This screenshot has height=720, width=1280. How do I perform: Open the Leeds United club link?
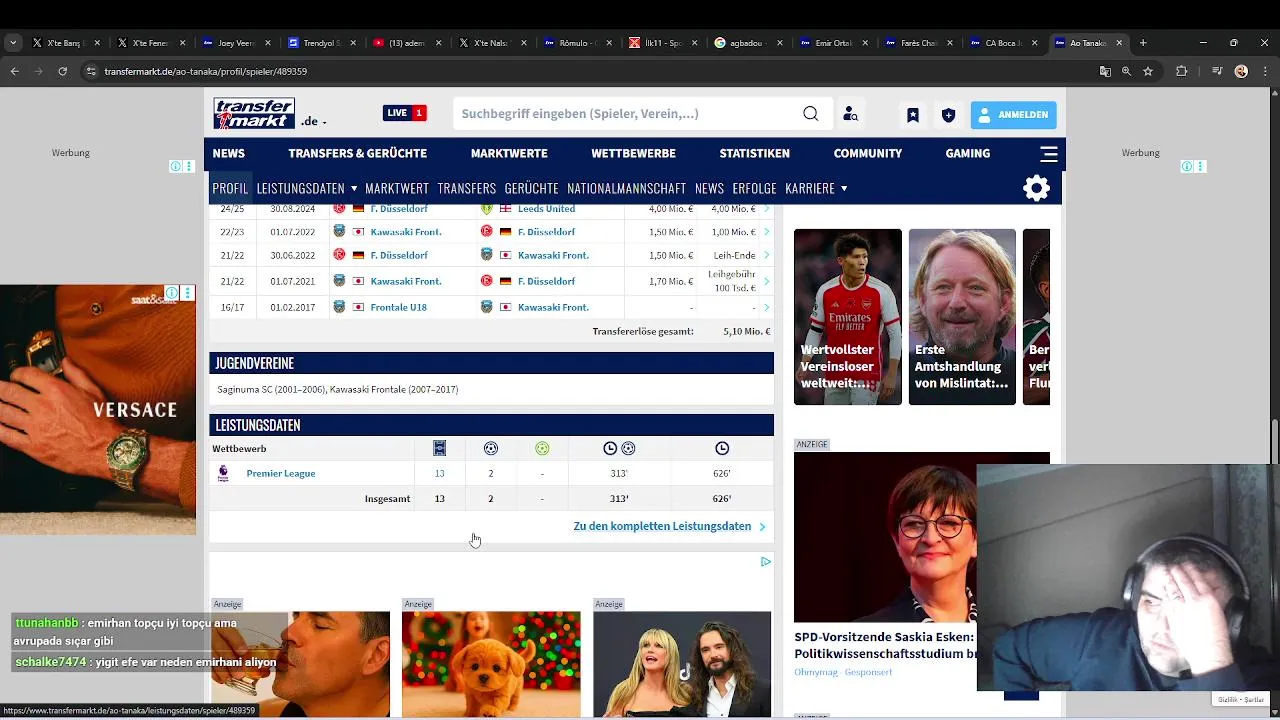[x=546, y=209]
